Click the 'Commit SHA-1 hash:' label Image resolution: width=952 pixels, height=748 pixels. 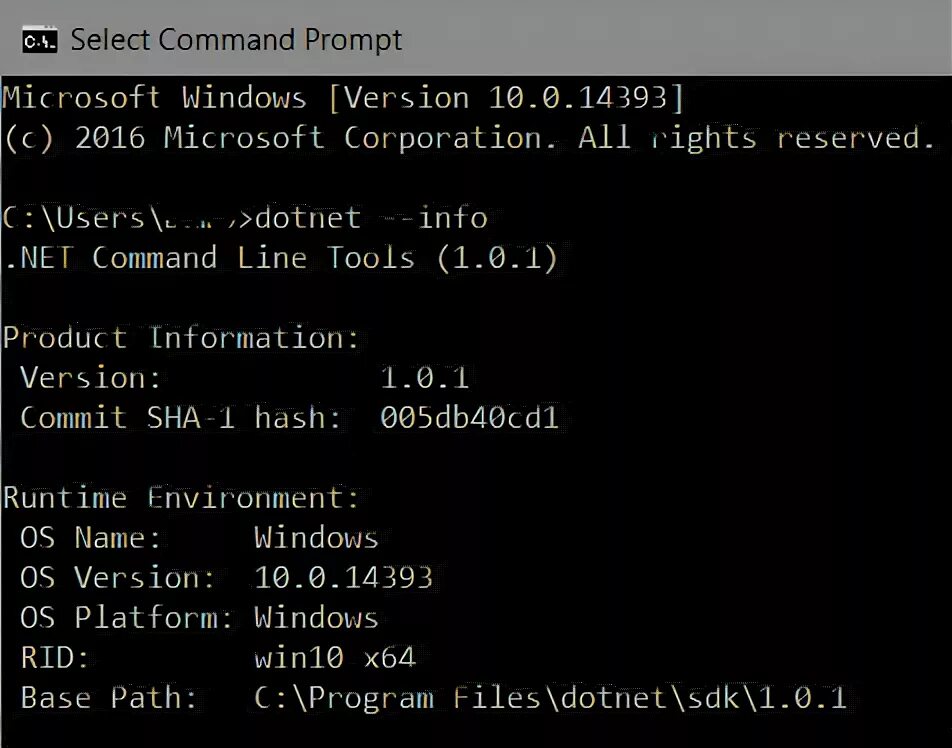(180, 418)
